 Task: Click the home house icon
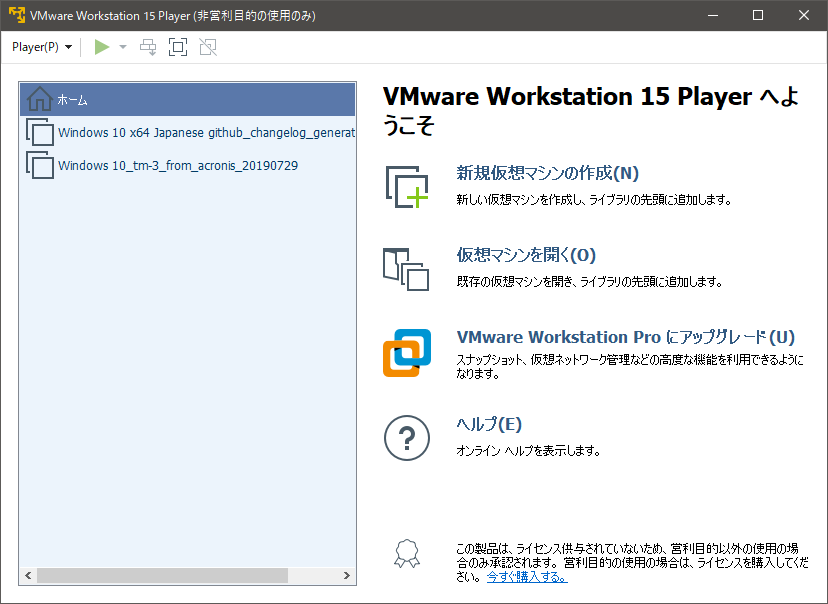pyautogui.click(x=40, y=99)
